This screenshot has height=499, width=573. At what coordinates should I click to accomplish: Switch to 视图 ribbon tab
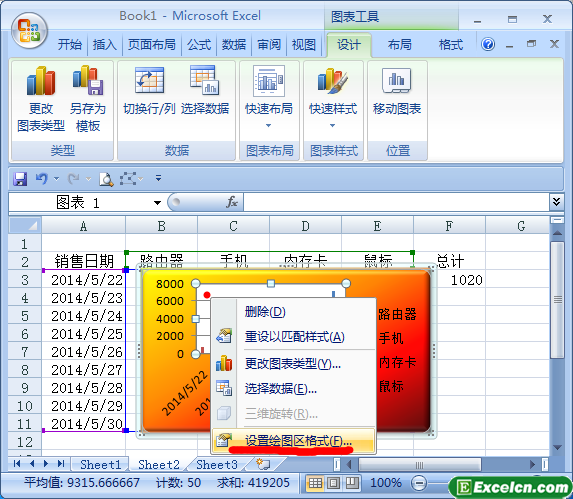[x=303, y=45]
